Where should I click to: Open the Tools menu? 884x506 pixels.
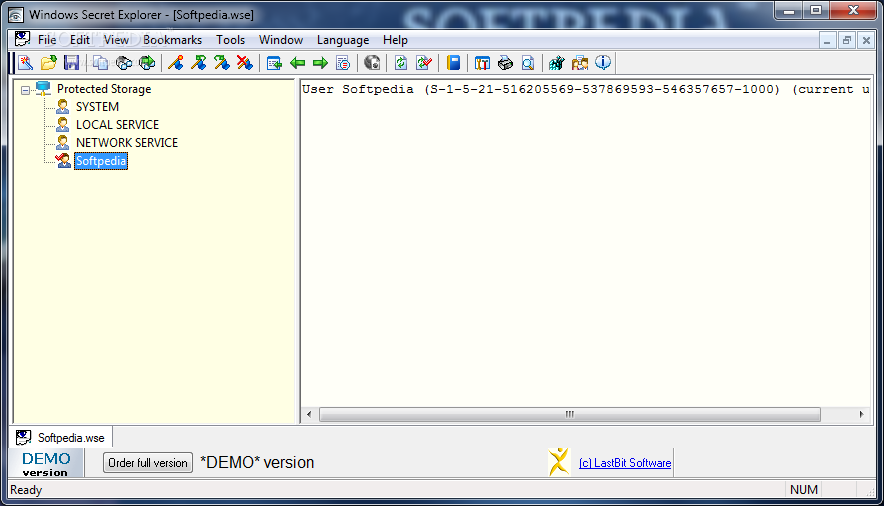[231, 40]
